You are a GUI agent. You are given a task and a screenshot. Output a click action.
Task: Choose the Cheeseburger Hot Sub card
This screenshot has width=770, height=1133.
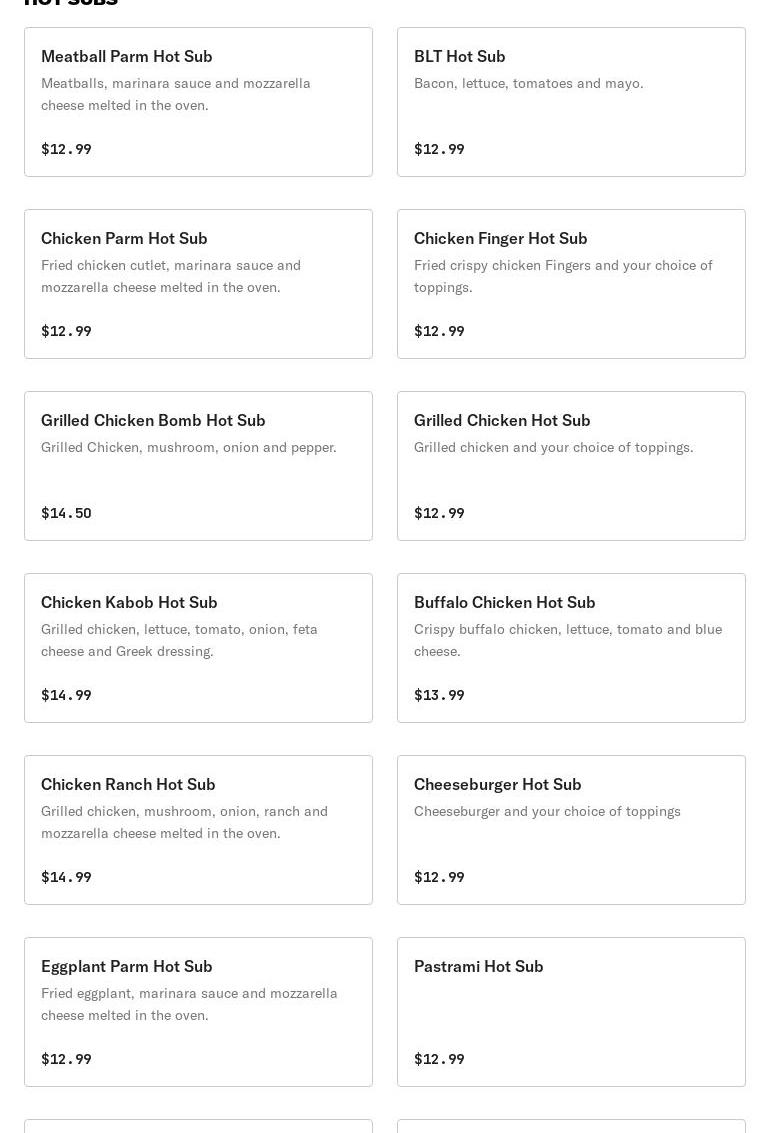(x=571, y=830)
